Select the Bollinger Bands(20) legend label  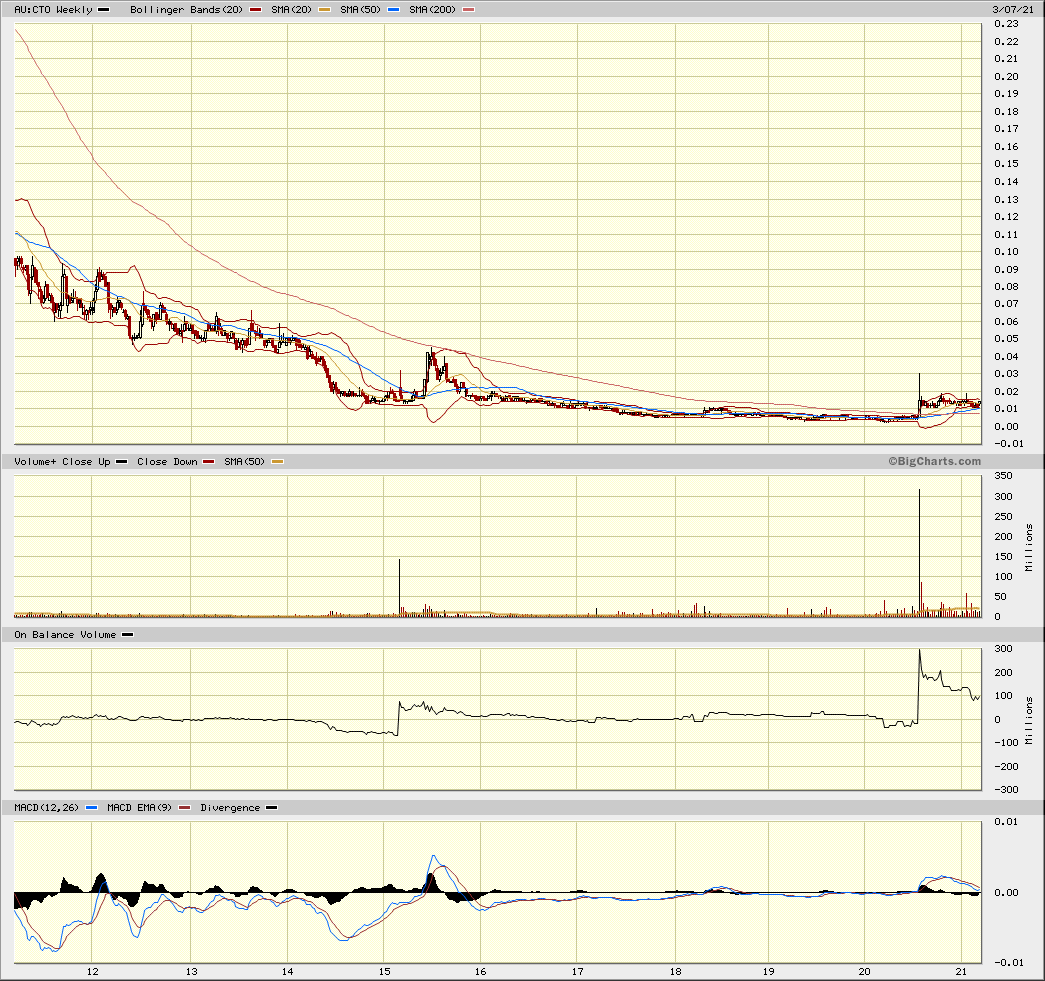point(187,10)
